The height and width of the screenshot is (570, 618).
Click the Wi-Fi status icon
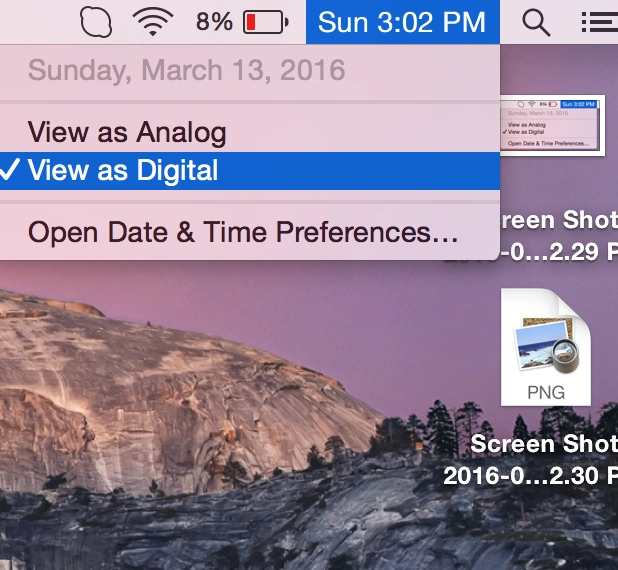[x=152, y=22]
